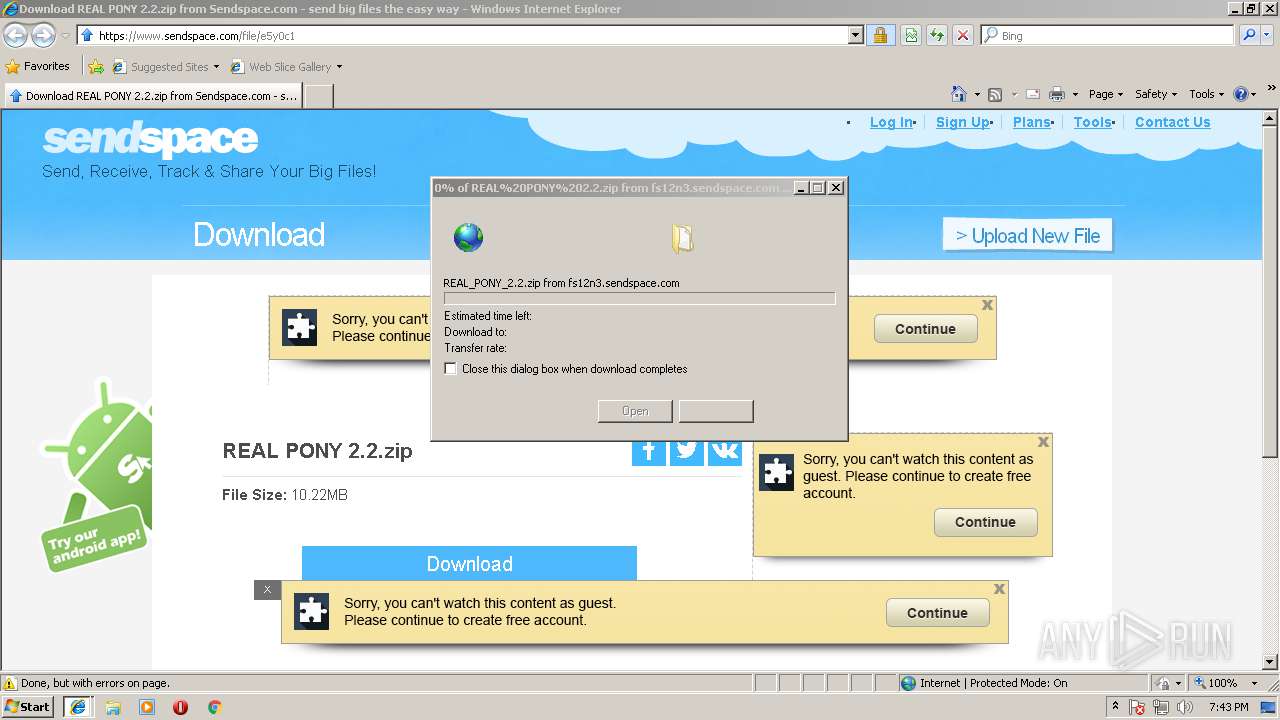1280x720 pixels.
Task: Open the RSS feeds icon
Action: click(x=995, y=94)
